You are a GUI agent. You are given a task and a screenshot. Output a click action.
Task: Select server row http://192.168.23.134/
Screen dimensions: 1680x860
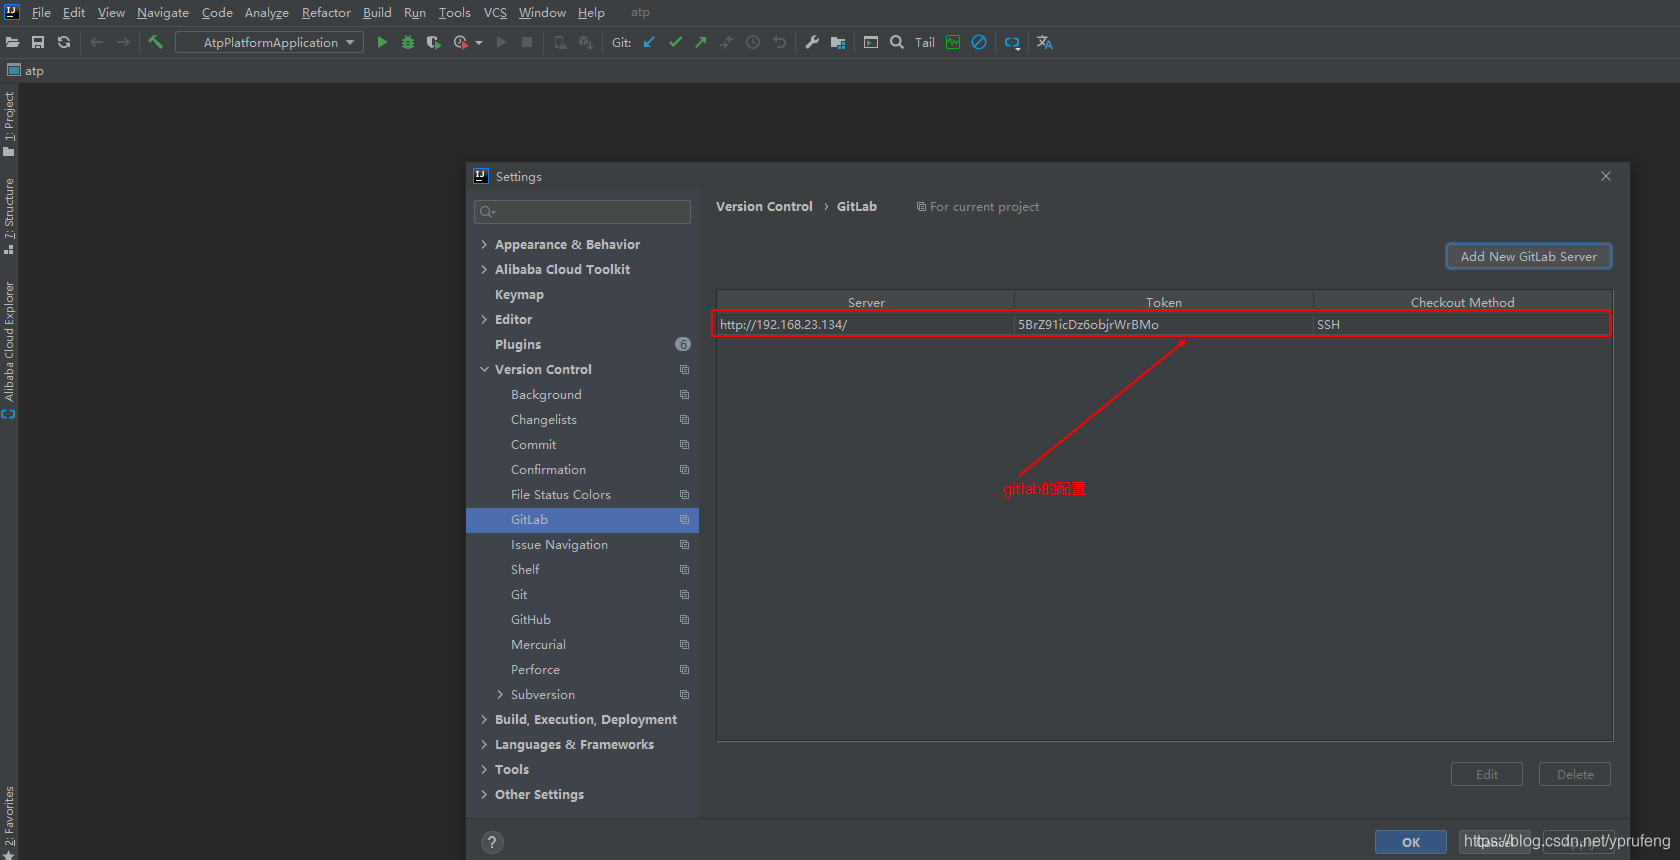click(x=1164, y=324)
